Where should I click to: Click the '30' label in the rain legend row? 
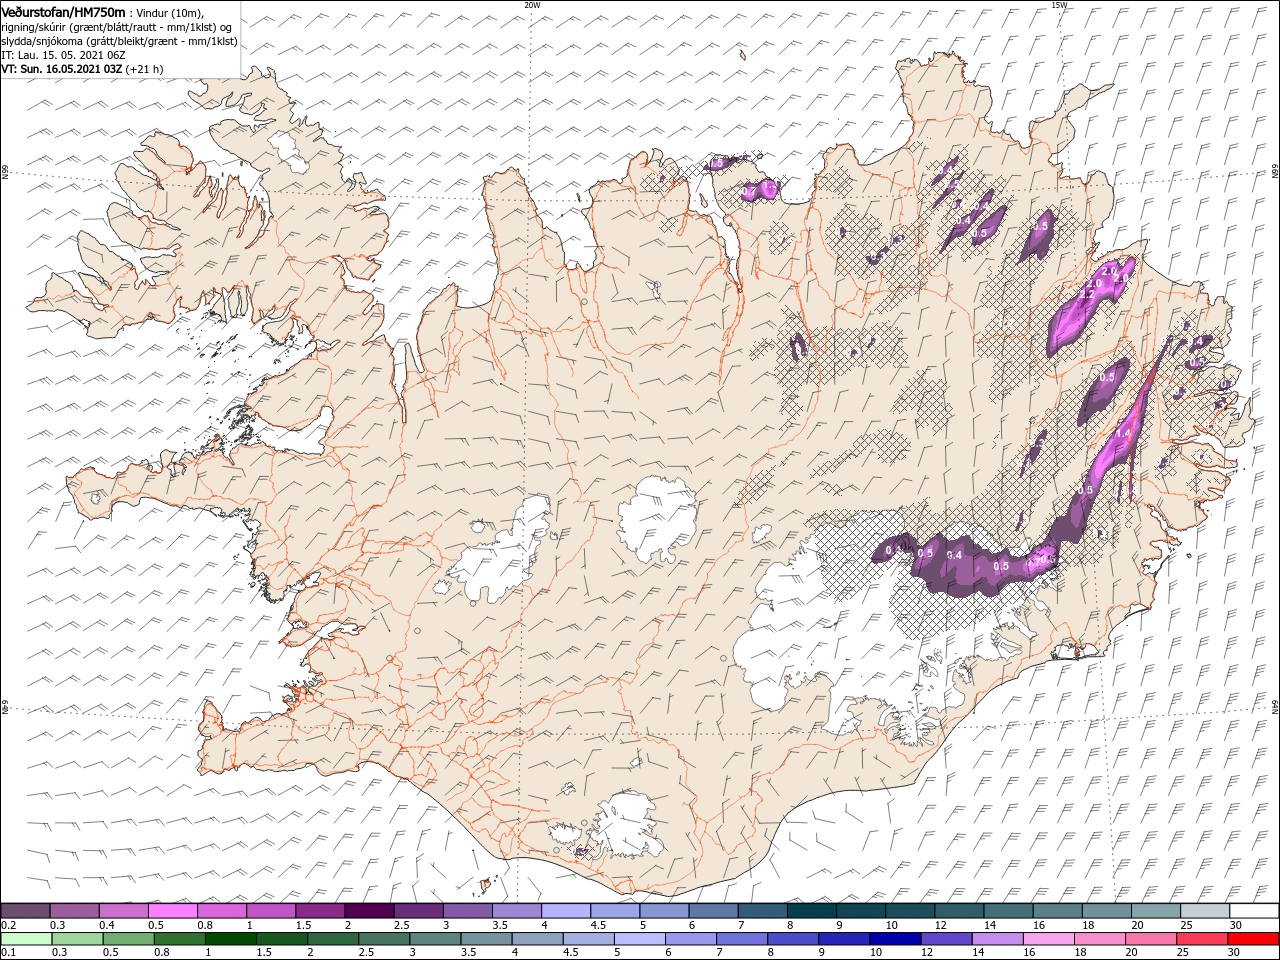click(x=1233, y=951)
